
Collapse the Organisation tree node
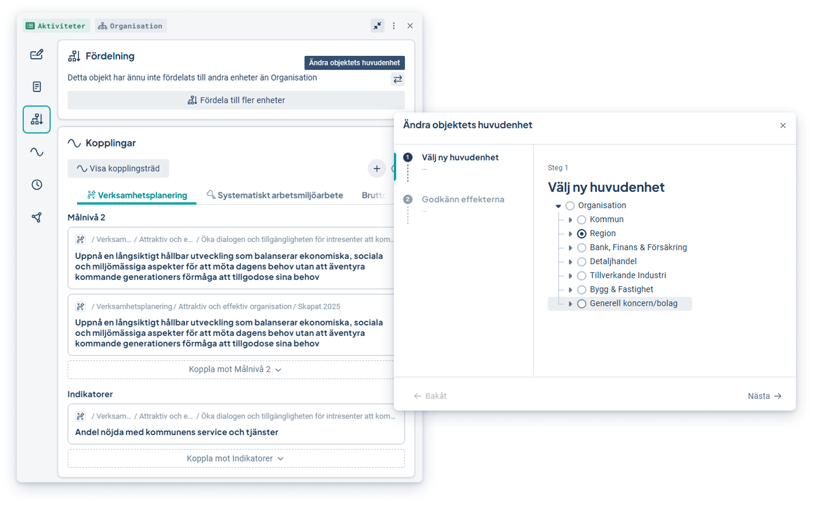(x=559, y=206)
